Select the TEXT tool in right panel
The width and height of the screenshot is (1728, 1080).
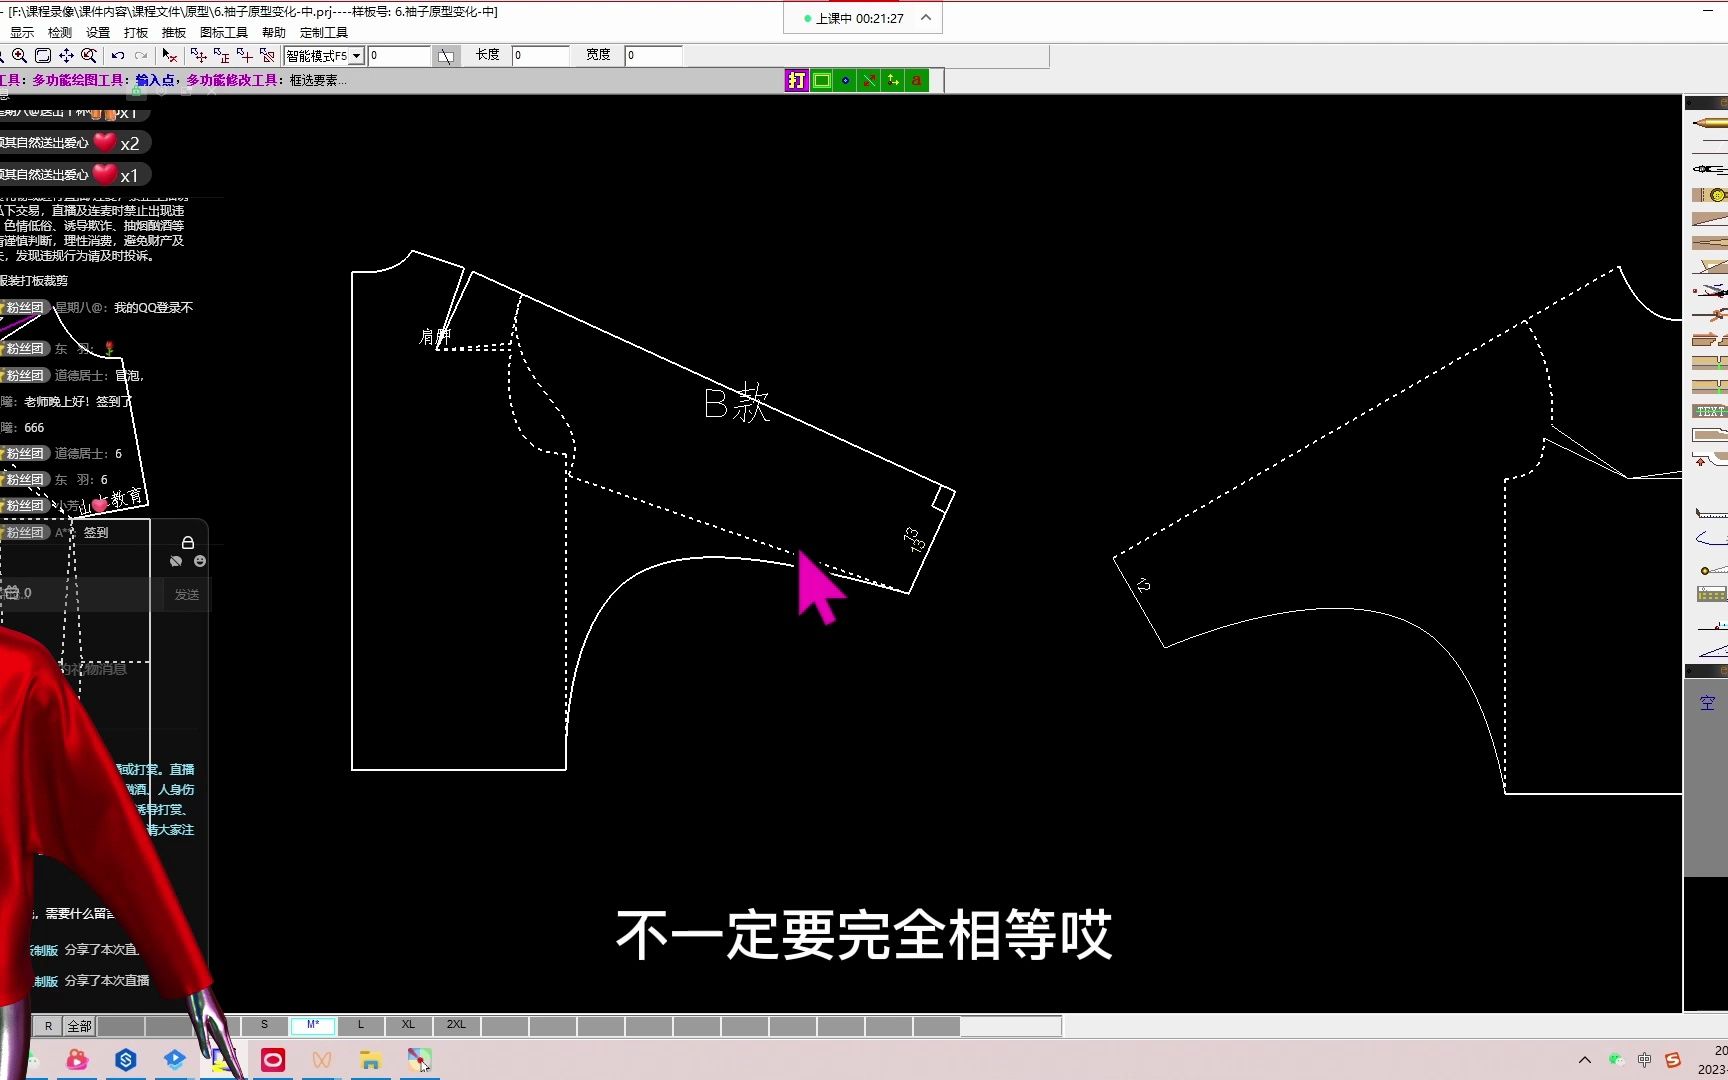[1710, 411]
